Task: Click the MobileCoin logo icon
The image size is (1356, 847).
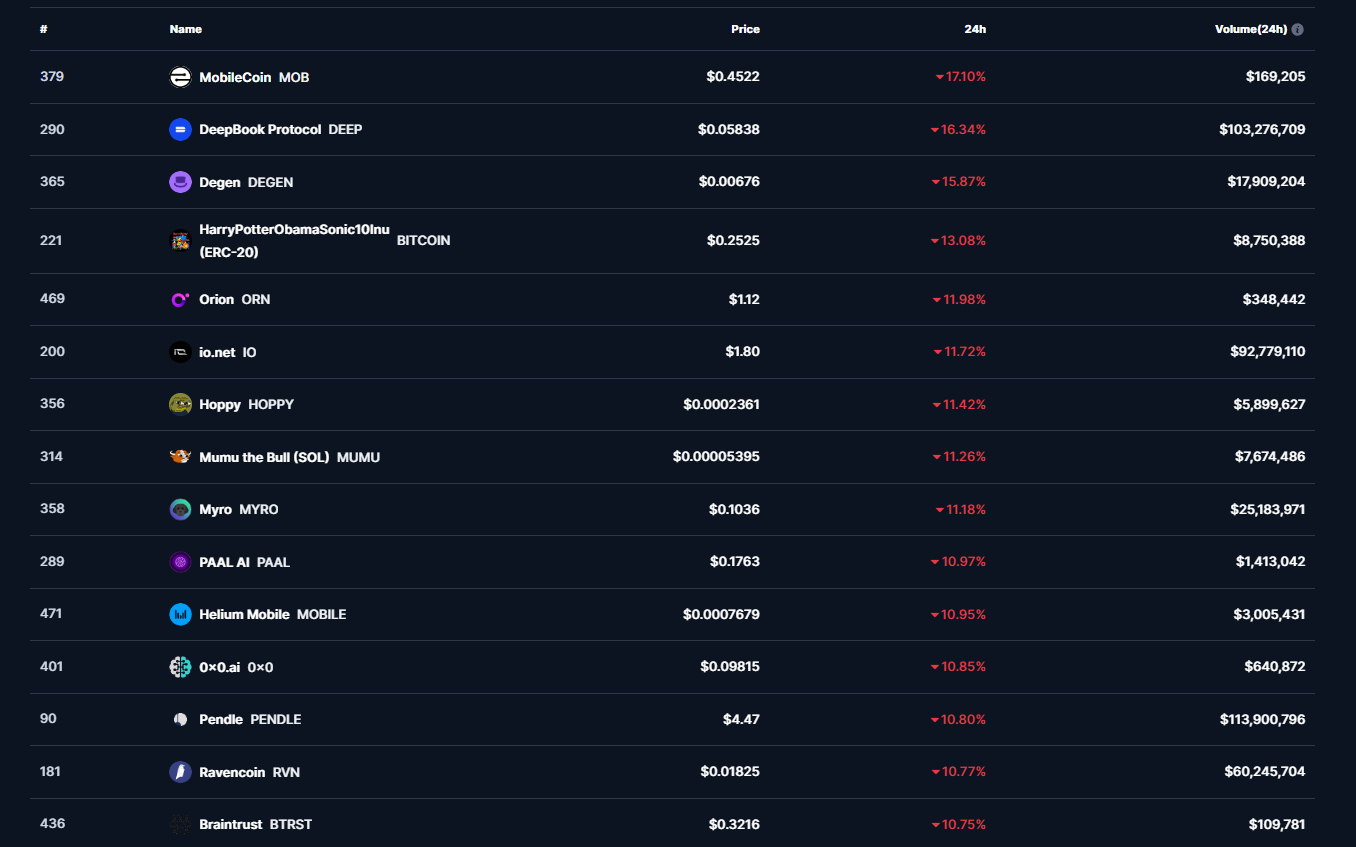Action: click(x=180, y=77)
